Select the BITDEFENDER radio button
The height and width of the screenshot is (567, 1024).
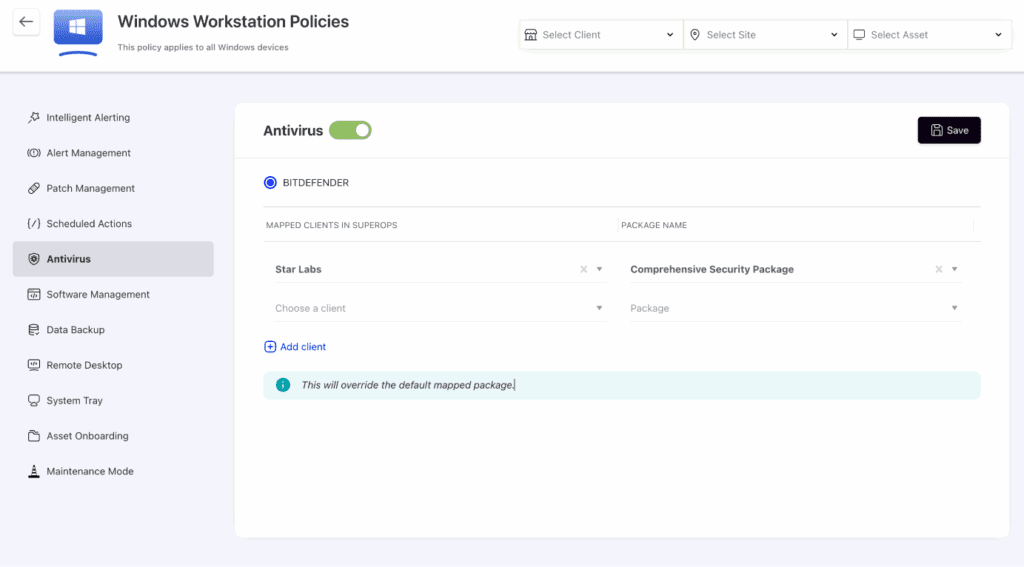coord(270,183)
